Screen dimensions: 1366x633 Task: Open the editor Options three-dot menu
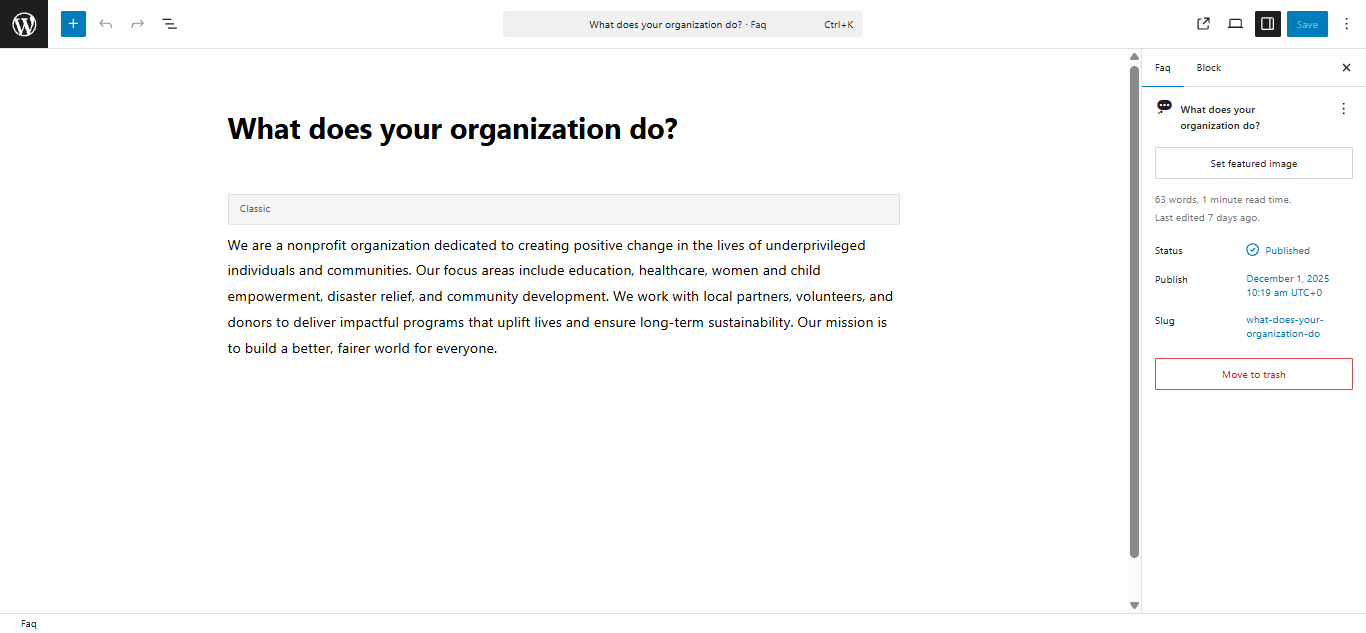point(1346,24)
